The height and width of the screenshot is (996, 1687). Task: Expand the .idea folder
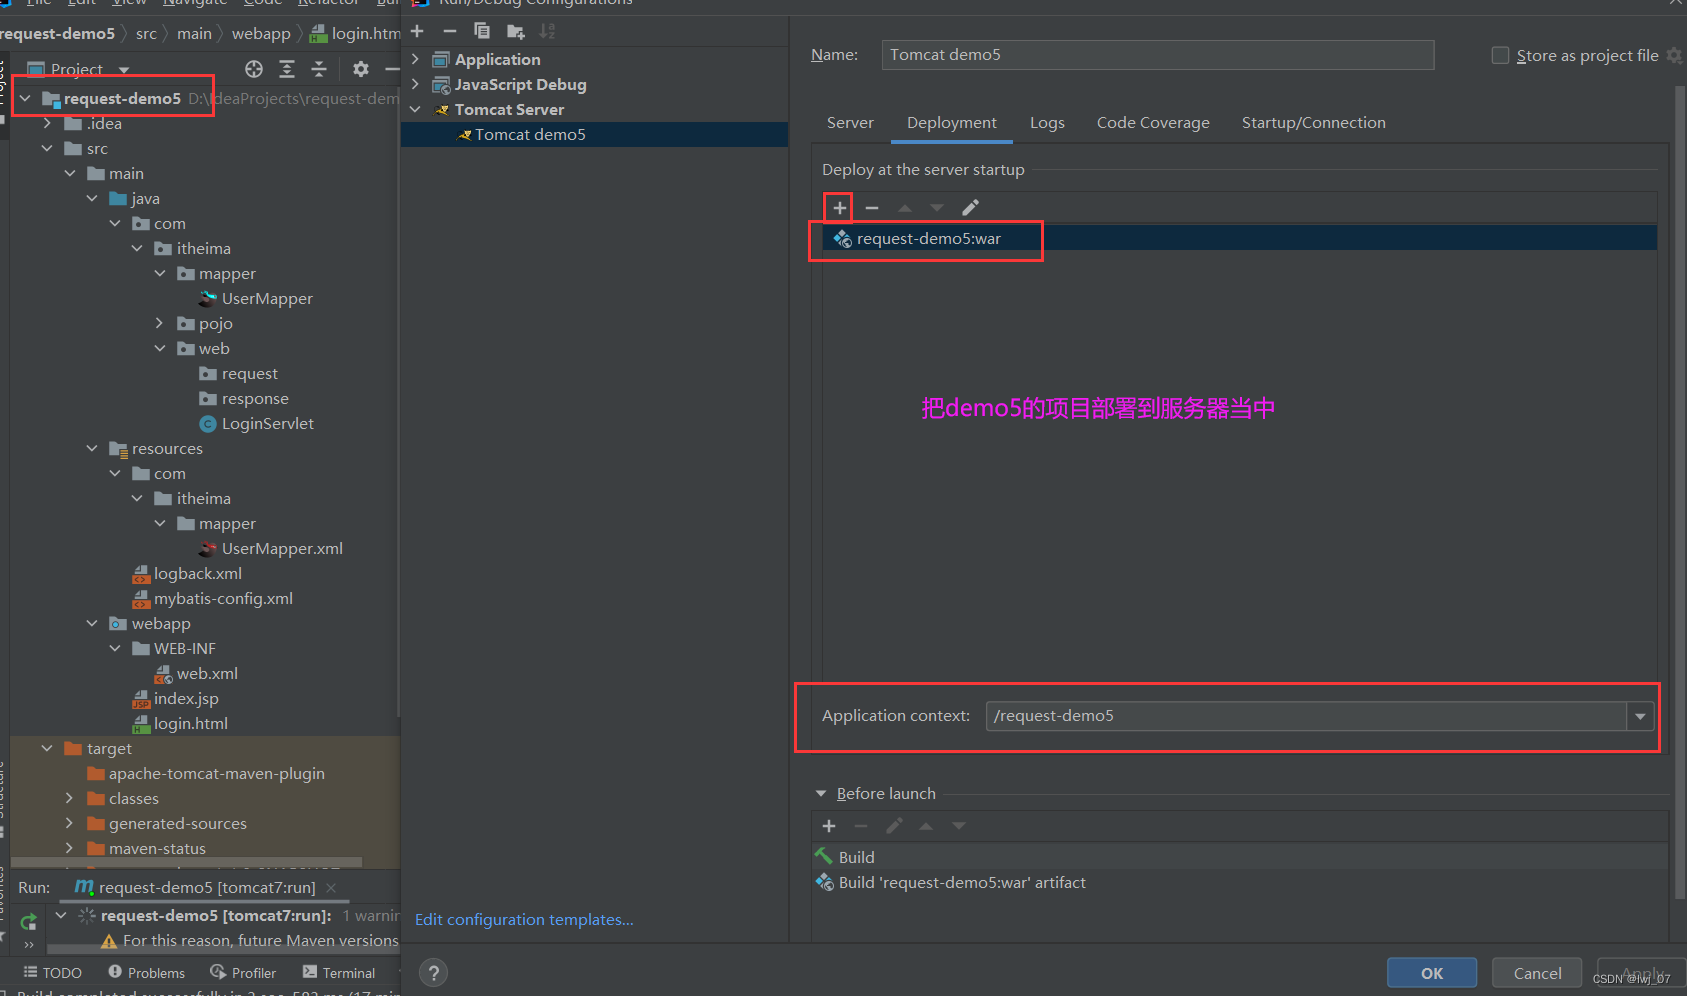tap(47, 123)
